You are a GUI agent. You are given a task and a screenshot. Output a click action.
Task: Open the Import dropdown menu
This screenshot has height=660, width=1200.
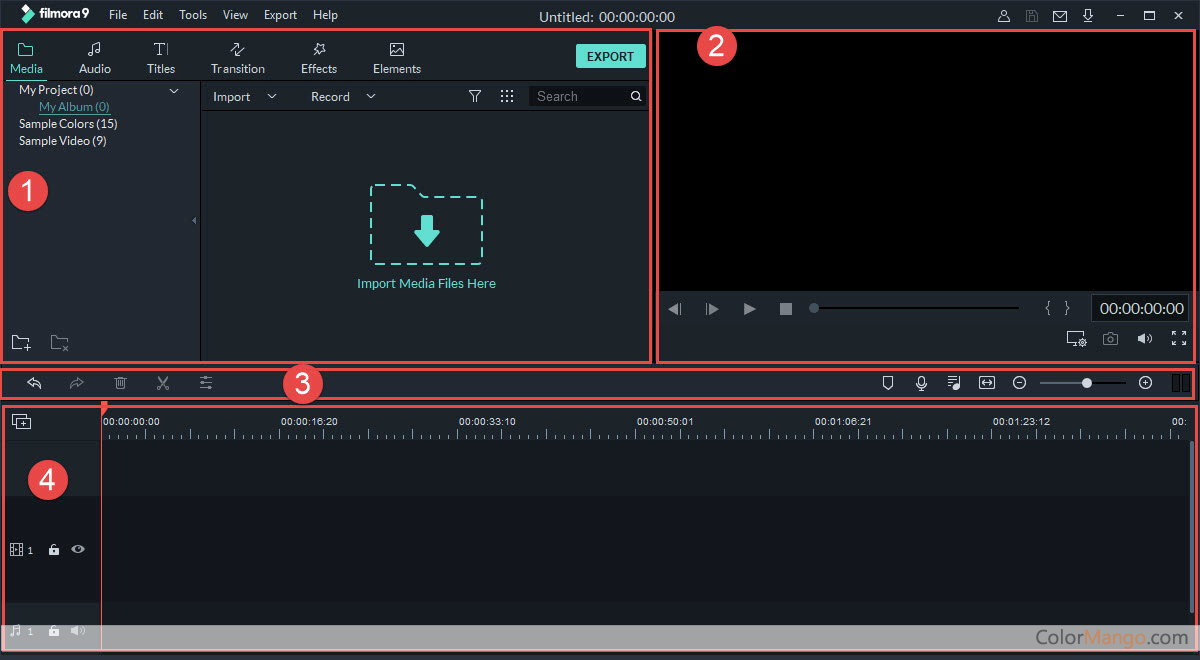pyautogui.click(x=270, y=96)
